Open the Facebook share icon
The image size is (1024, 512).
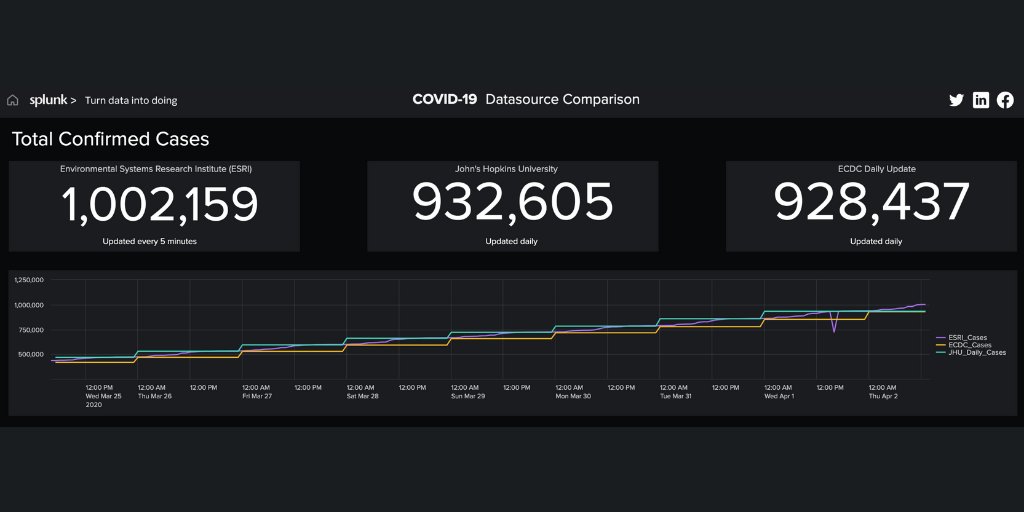1005,100
